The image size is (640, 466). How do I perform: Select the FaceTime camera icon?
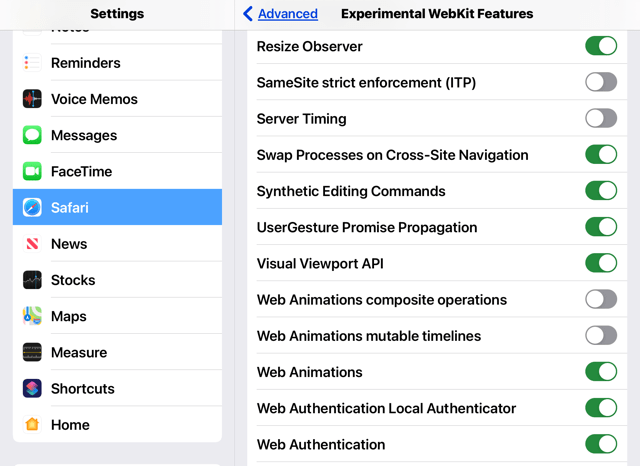[32, 171]
